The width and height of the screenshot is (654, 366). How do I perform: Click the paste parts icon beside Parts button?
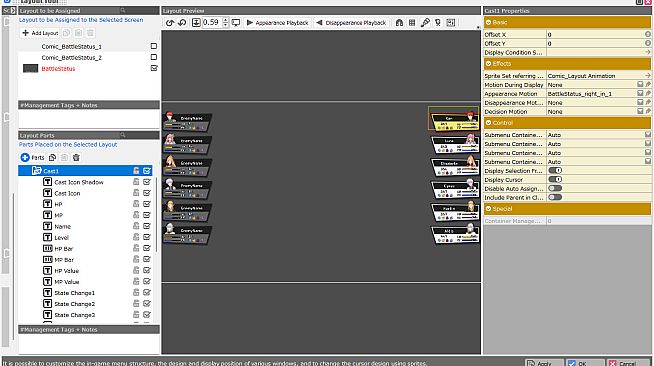(x=64, y=158)
